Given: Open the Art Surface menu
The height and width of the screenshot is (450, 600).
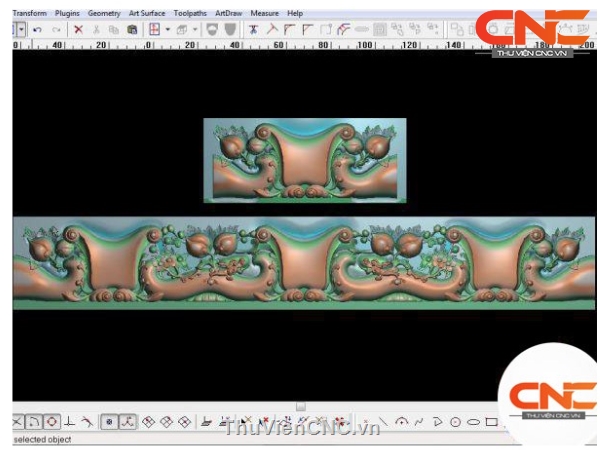Looking at the screenshot, I should pyautogui.click(x=147, y=13).
